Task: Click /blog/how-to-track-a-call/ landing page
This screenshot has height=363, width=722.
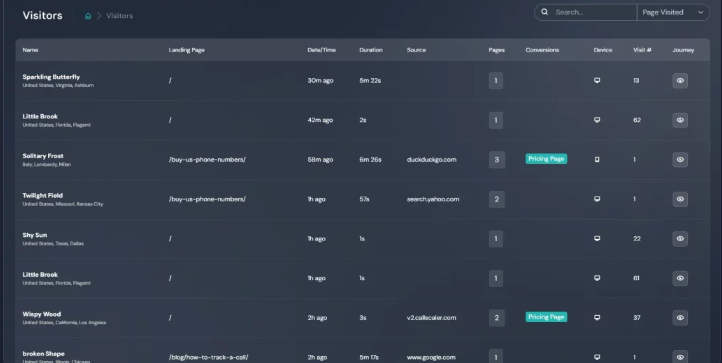Action: [x=209, y=357]
